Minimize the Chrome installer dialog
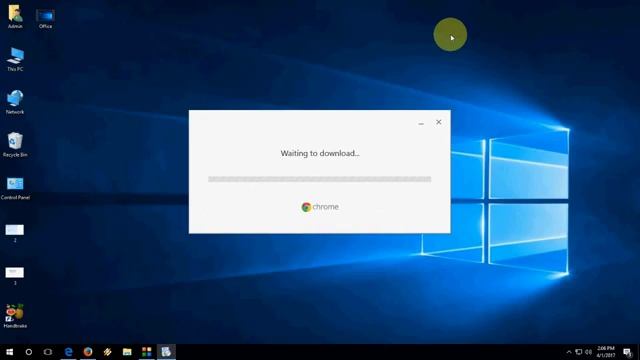The width and height of the screenshot is (640, 360). click(x=421, y=122)
